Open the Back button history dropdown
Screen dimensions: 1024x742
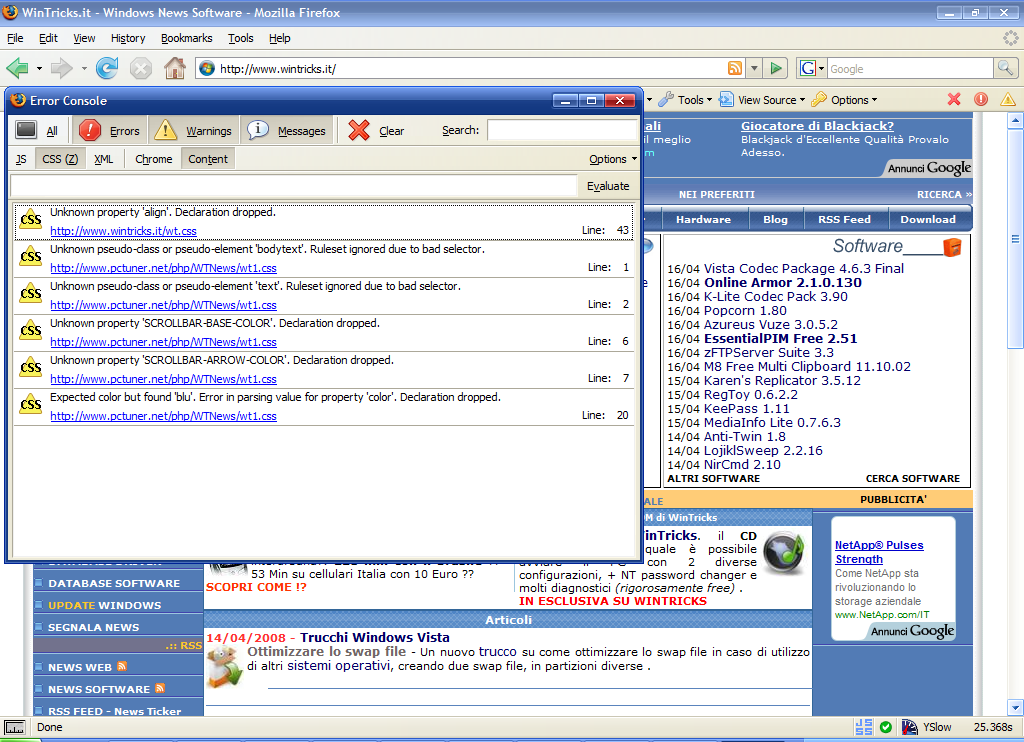point(39,68)
